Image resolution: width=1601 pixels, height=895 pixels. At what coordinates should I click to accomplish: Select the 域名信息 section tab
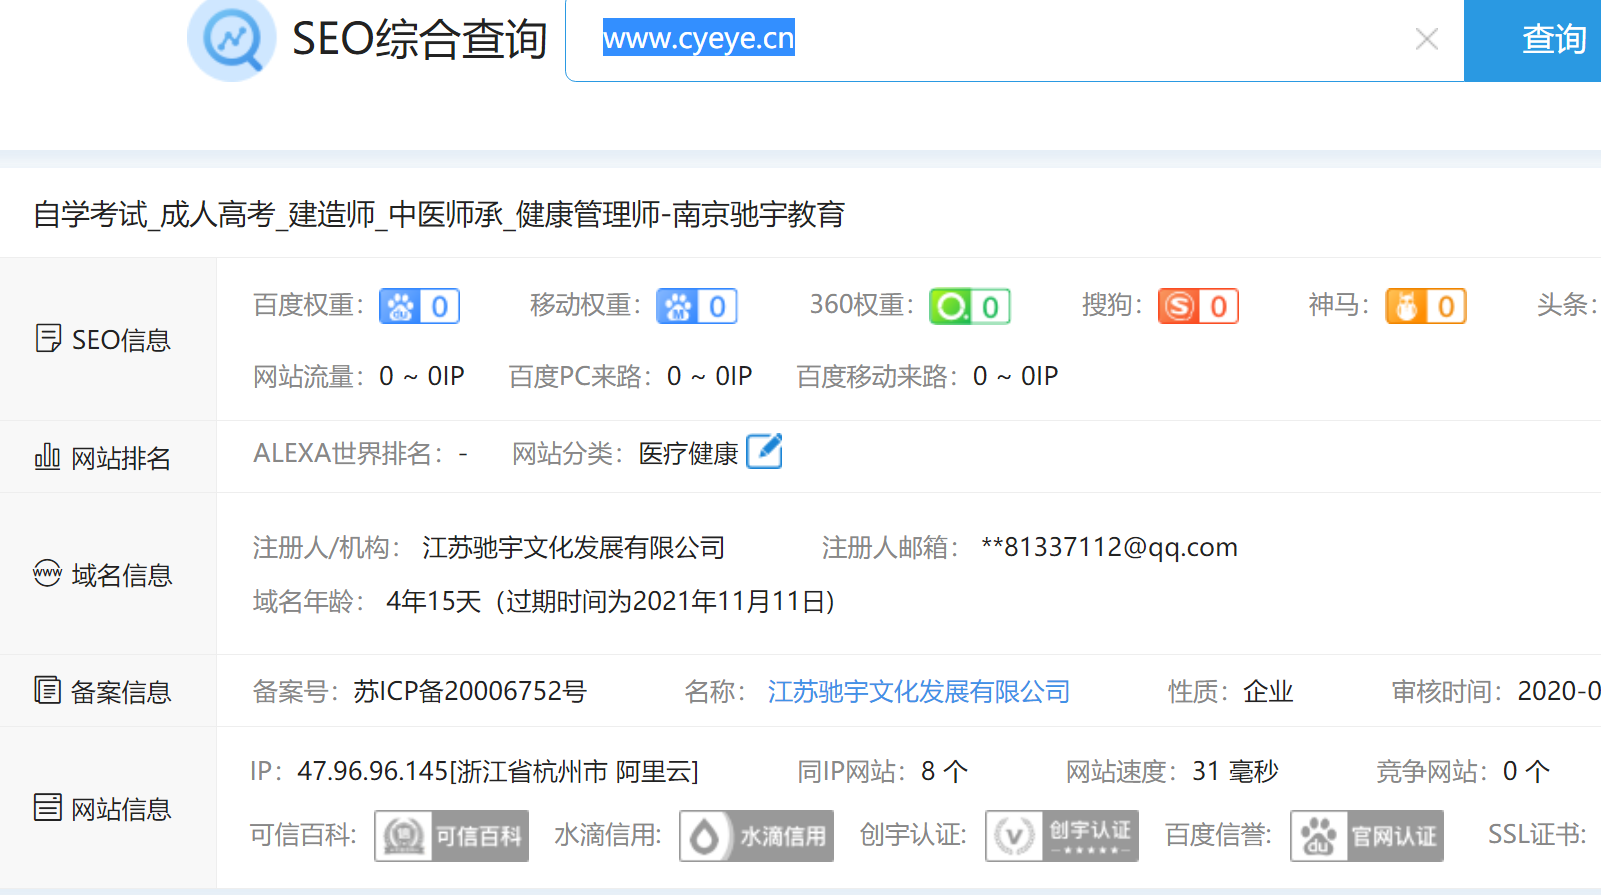pos(104,575)
